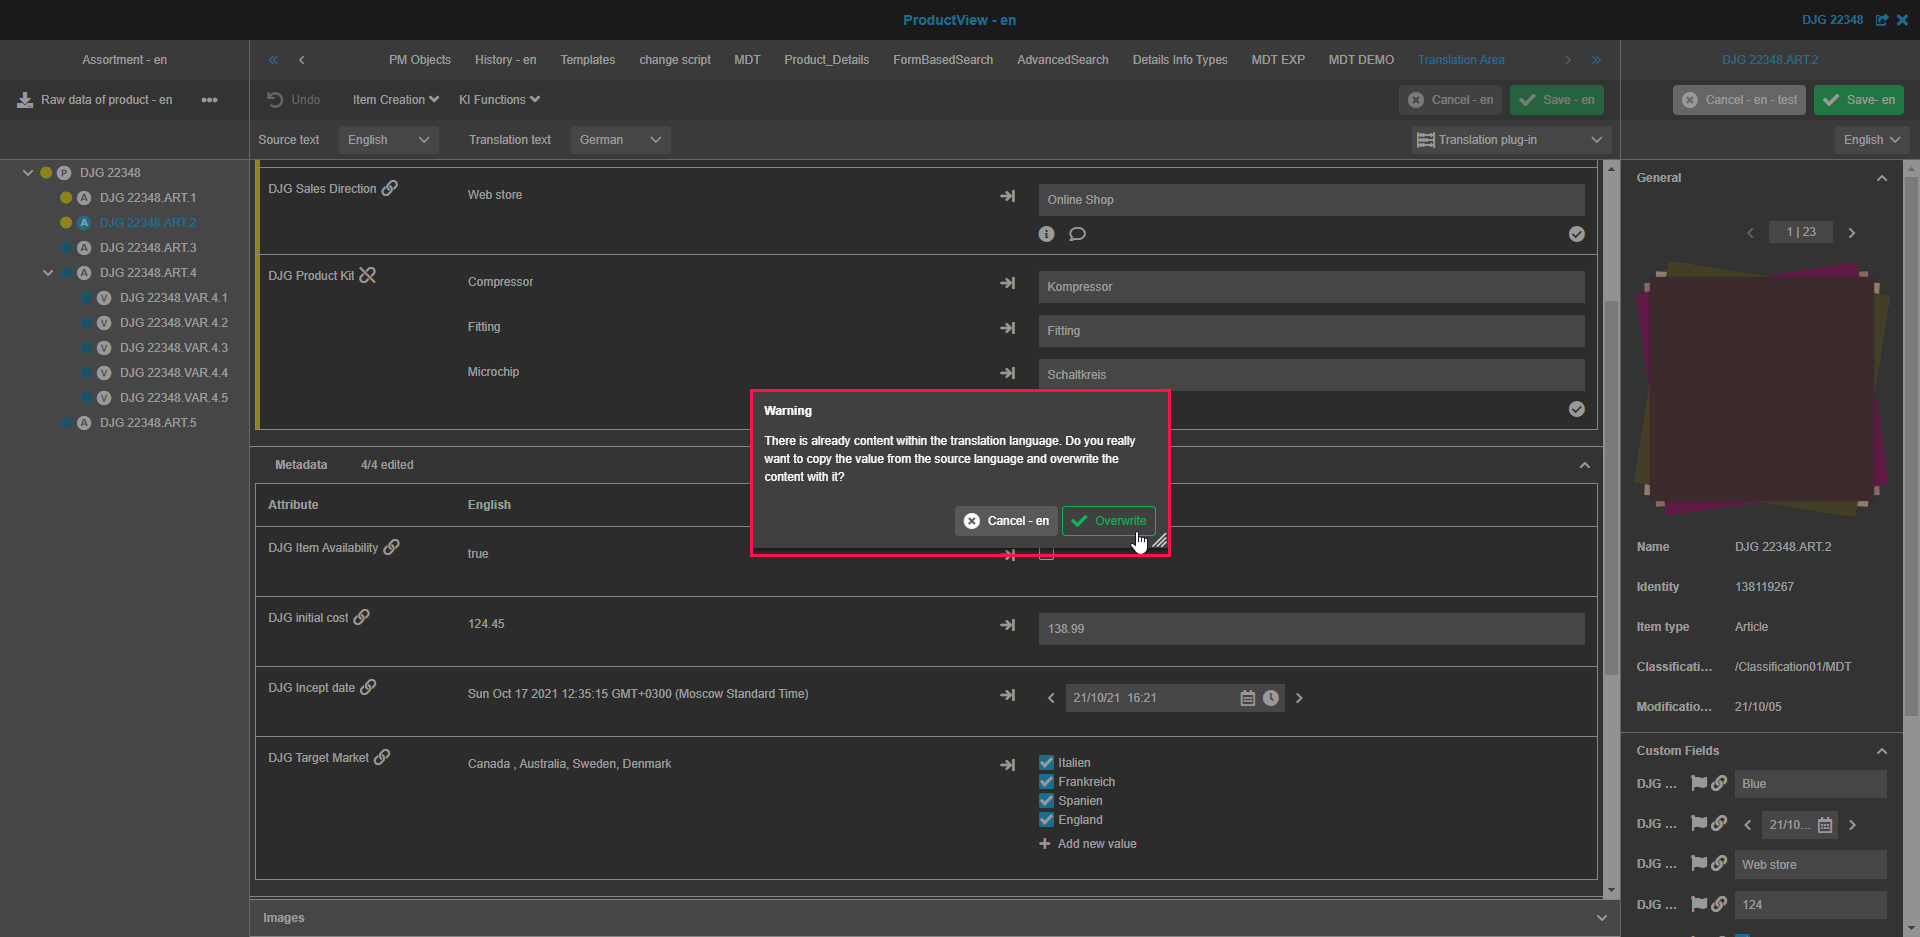Uncheck the England checkbox
The height and width of the screenshot is (937, 1920).
click(1046, 820)
